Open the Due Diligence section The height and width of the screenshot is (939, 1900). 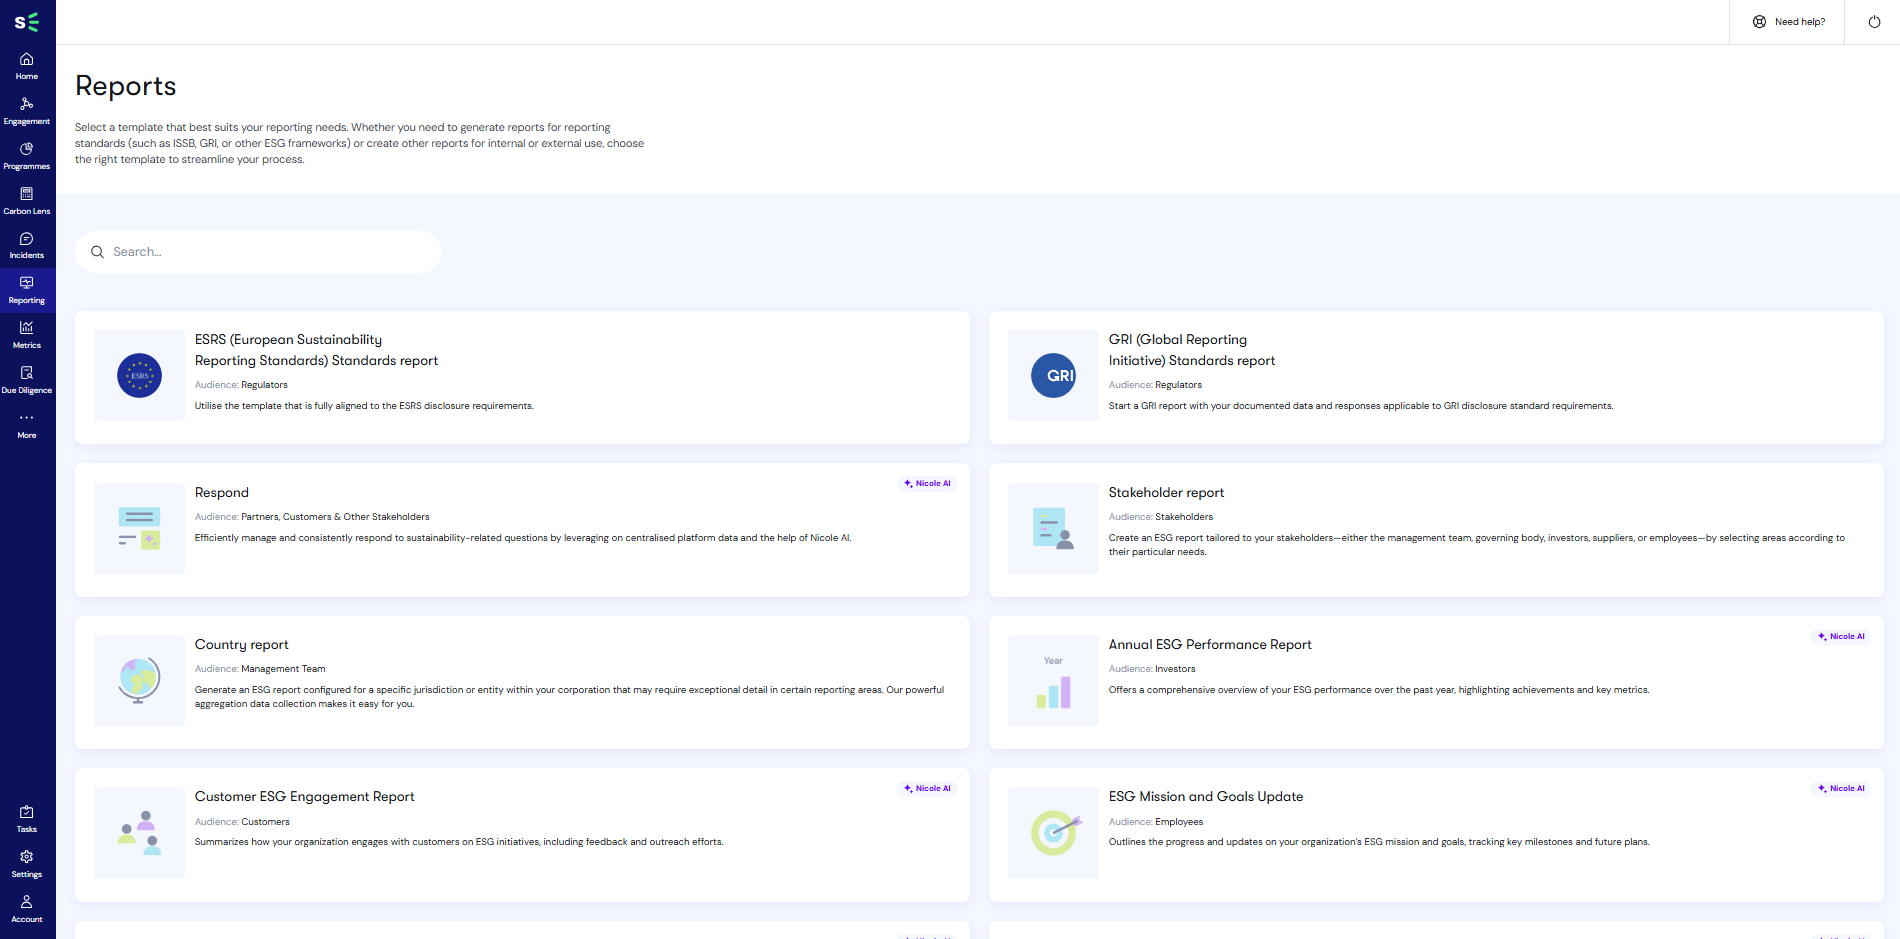[x=27, y=379]
